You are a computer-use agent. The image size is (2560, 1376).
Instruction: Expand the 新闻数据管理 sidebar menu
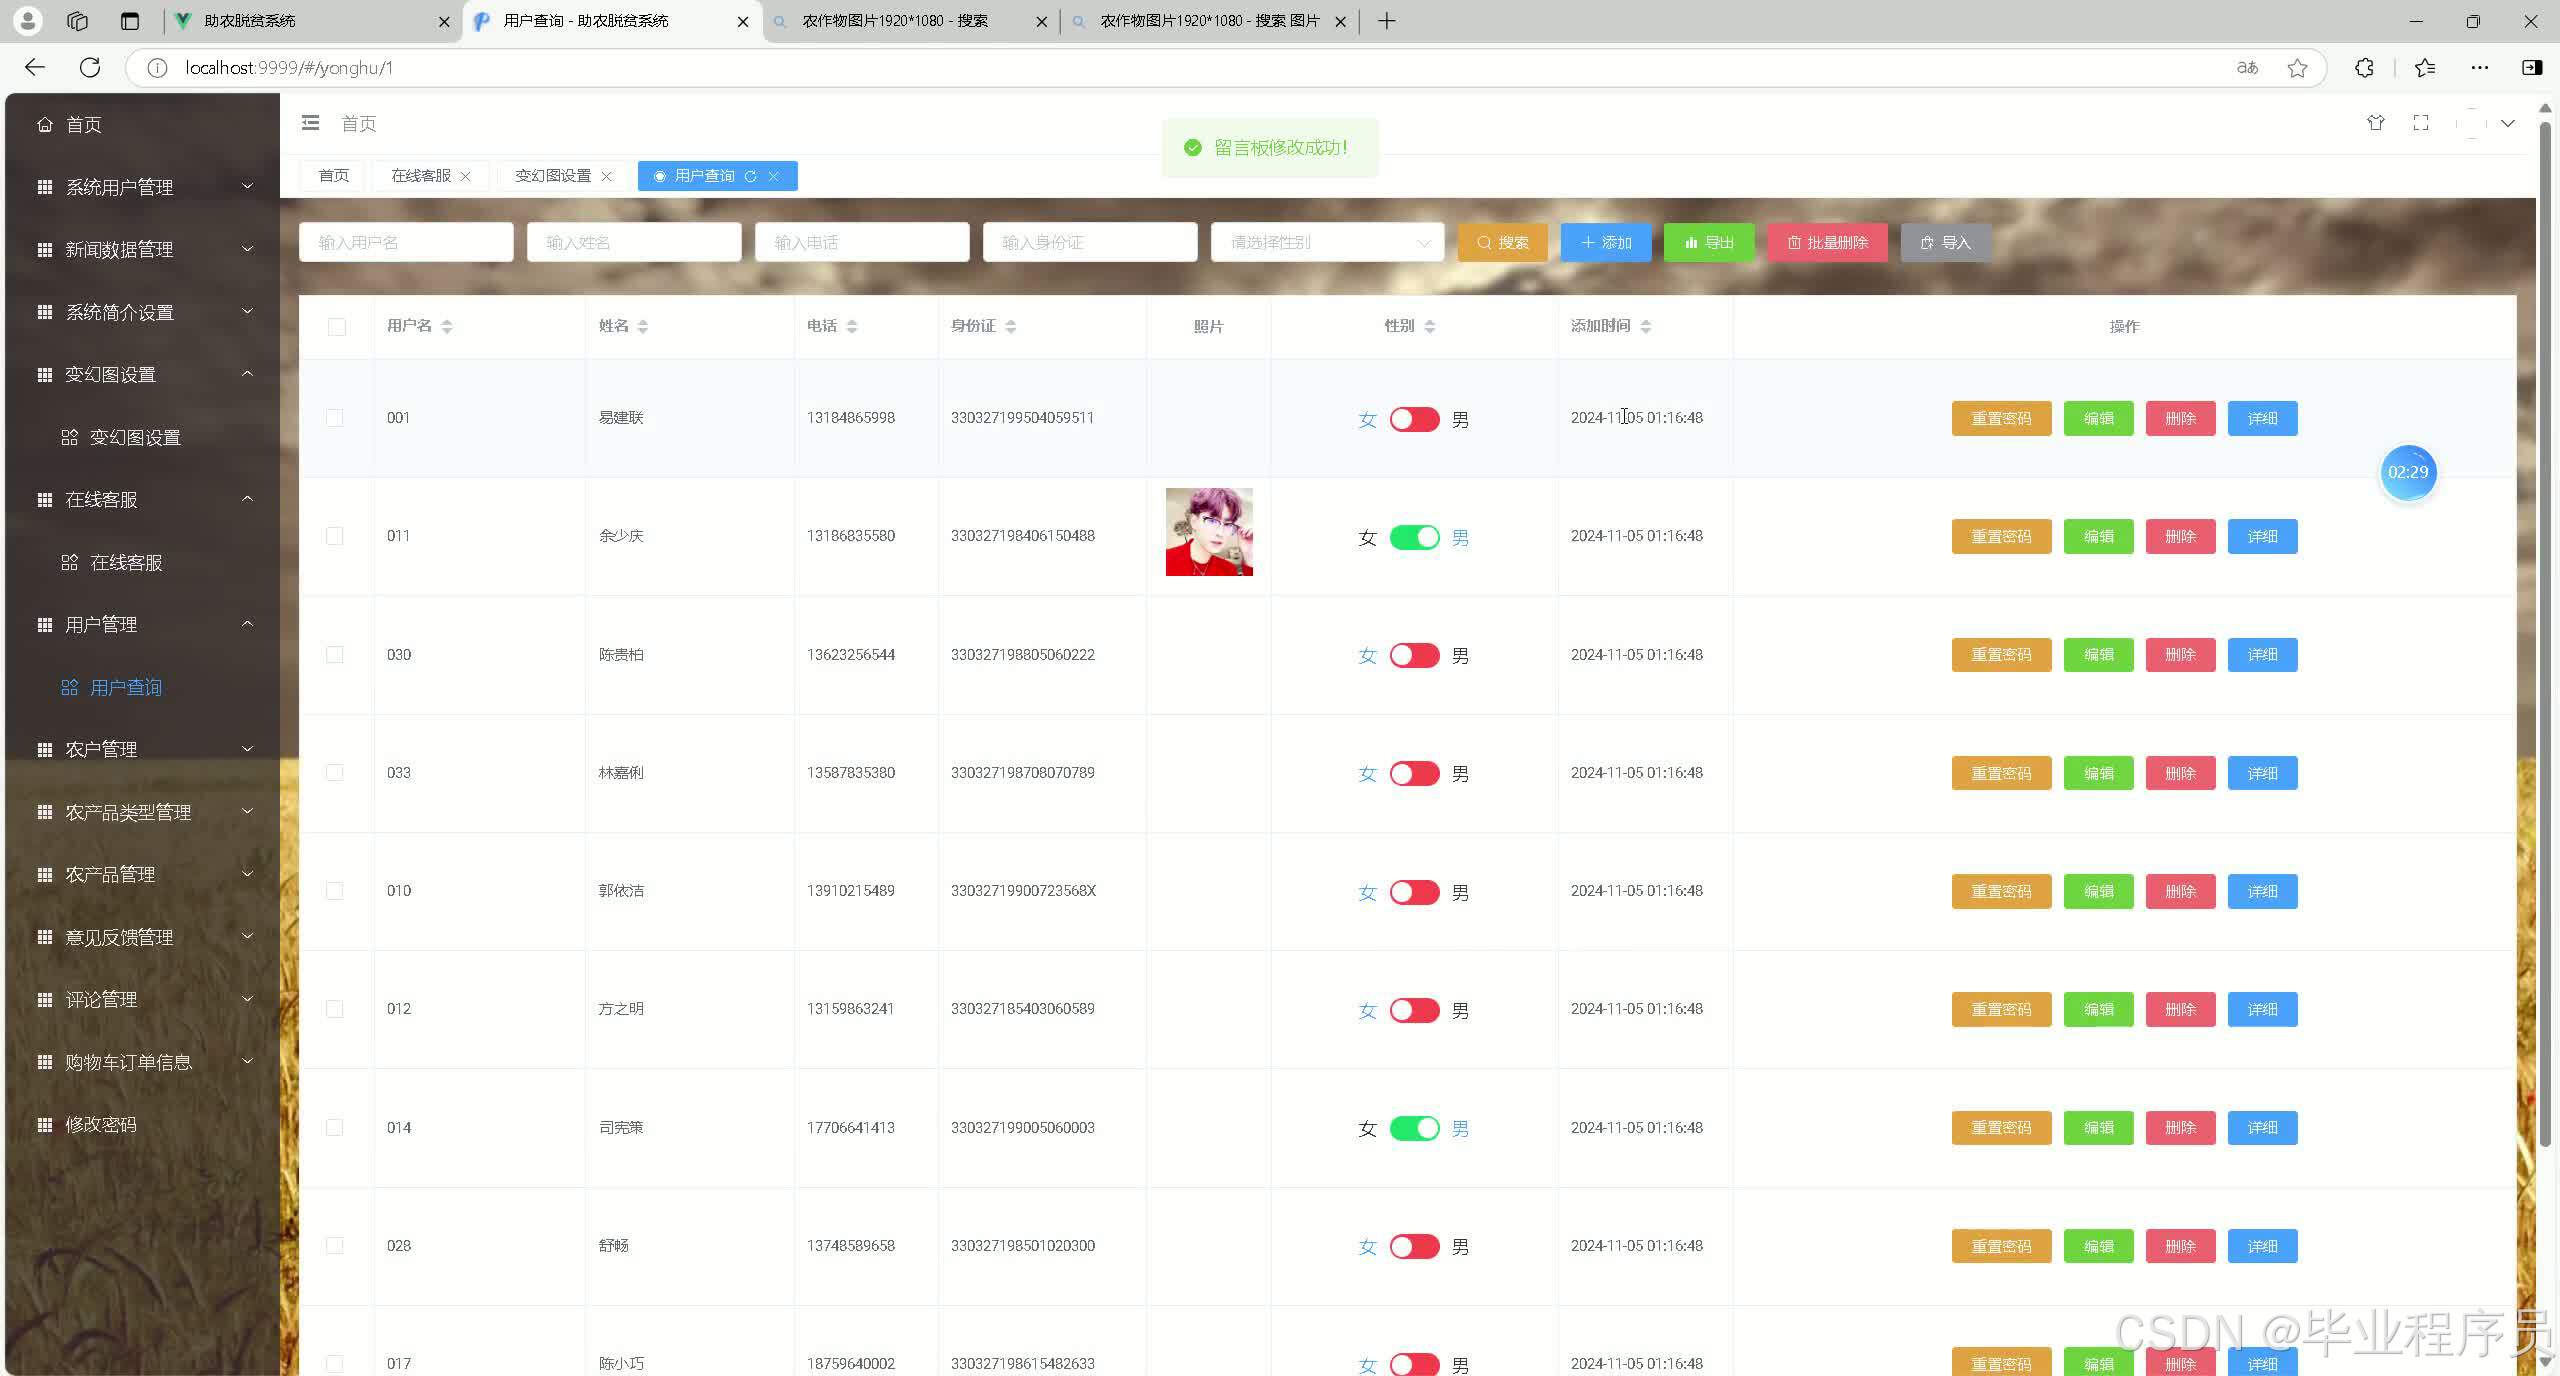pyautogui.click(x=142, y=249)
